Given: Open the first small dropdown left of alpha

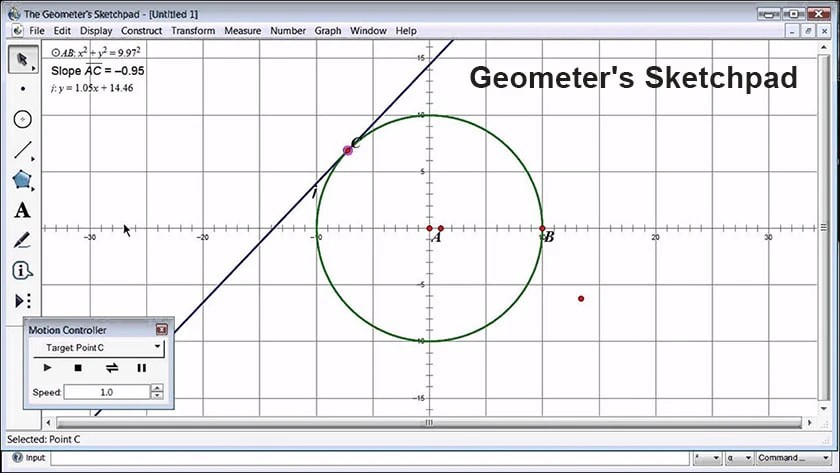Looking at the screenshot, I should point(707,458).
